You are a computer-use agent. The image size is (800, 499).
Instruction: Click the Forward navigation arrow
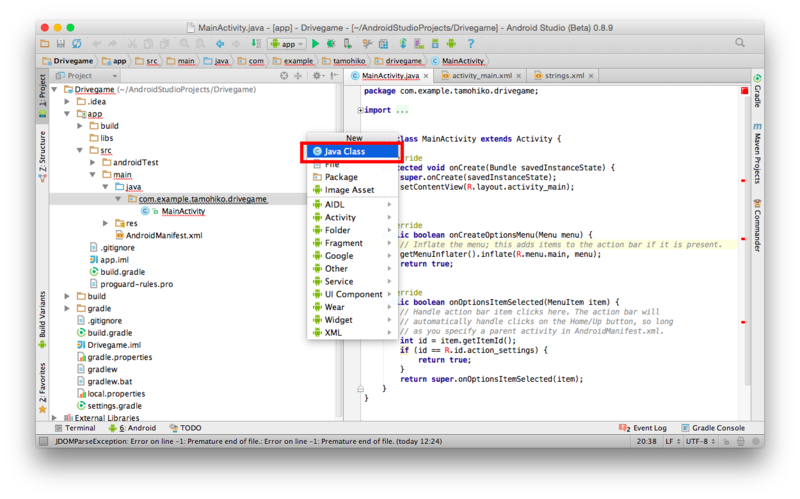click(x=236, y=44)
